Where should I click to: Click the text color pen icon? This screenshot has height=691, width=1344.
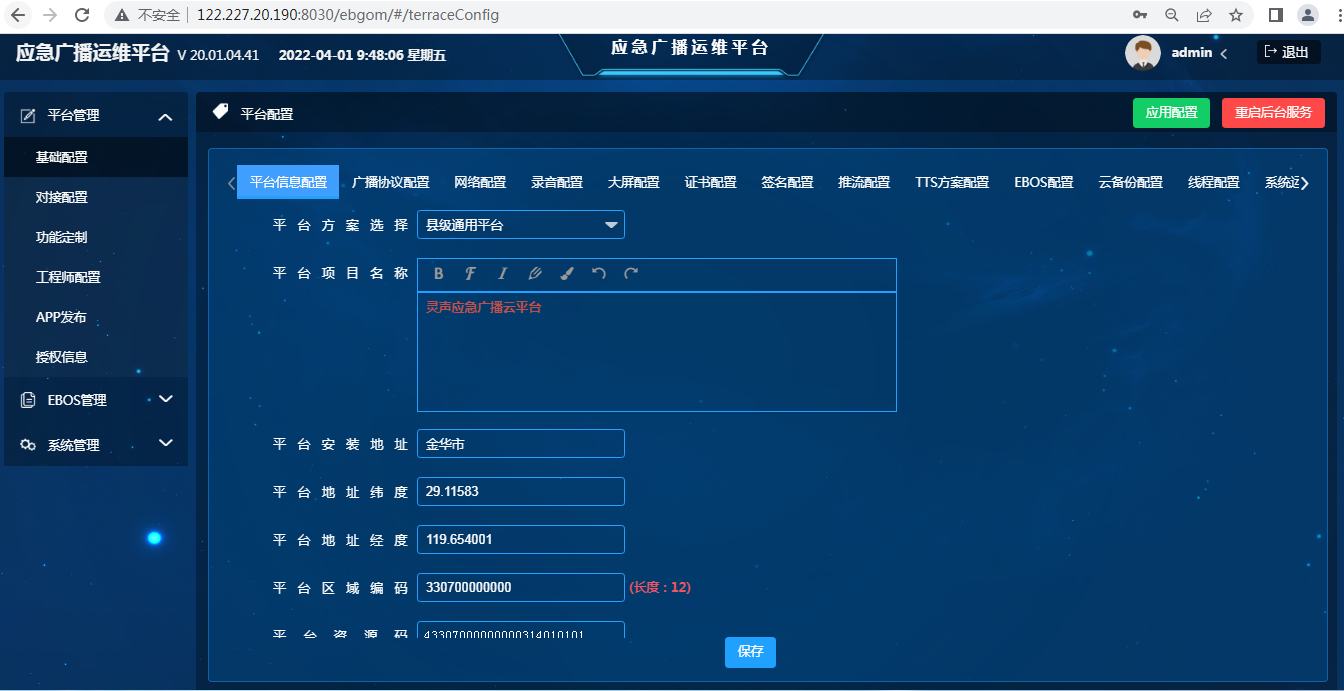point(535,274)
